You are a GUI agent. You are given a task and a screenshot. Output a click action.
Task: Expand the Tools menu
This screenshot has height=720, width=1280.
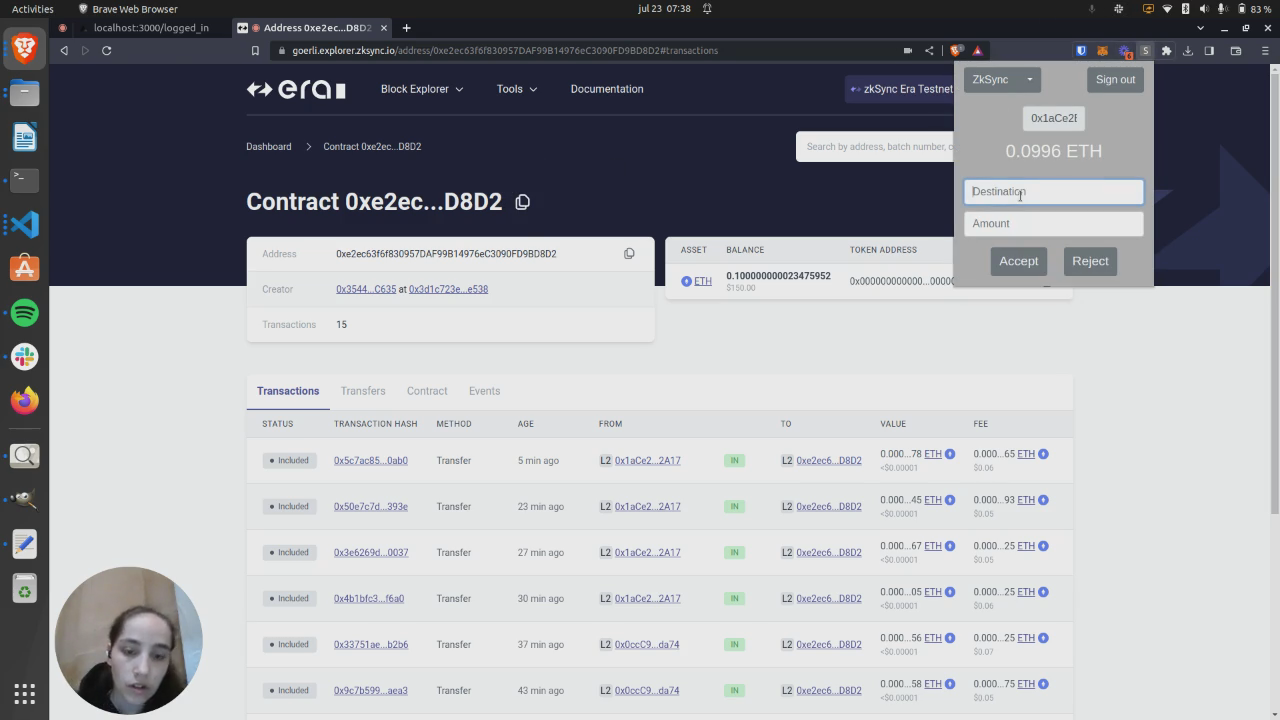point(517,89)
